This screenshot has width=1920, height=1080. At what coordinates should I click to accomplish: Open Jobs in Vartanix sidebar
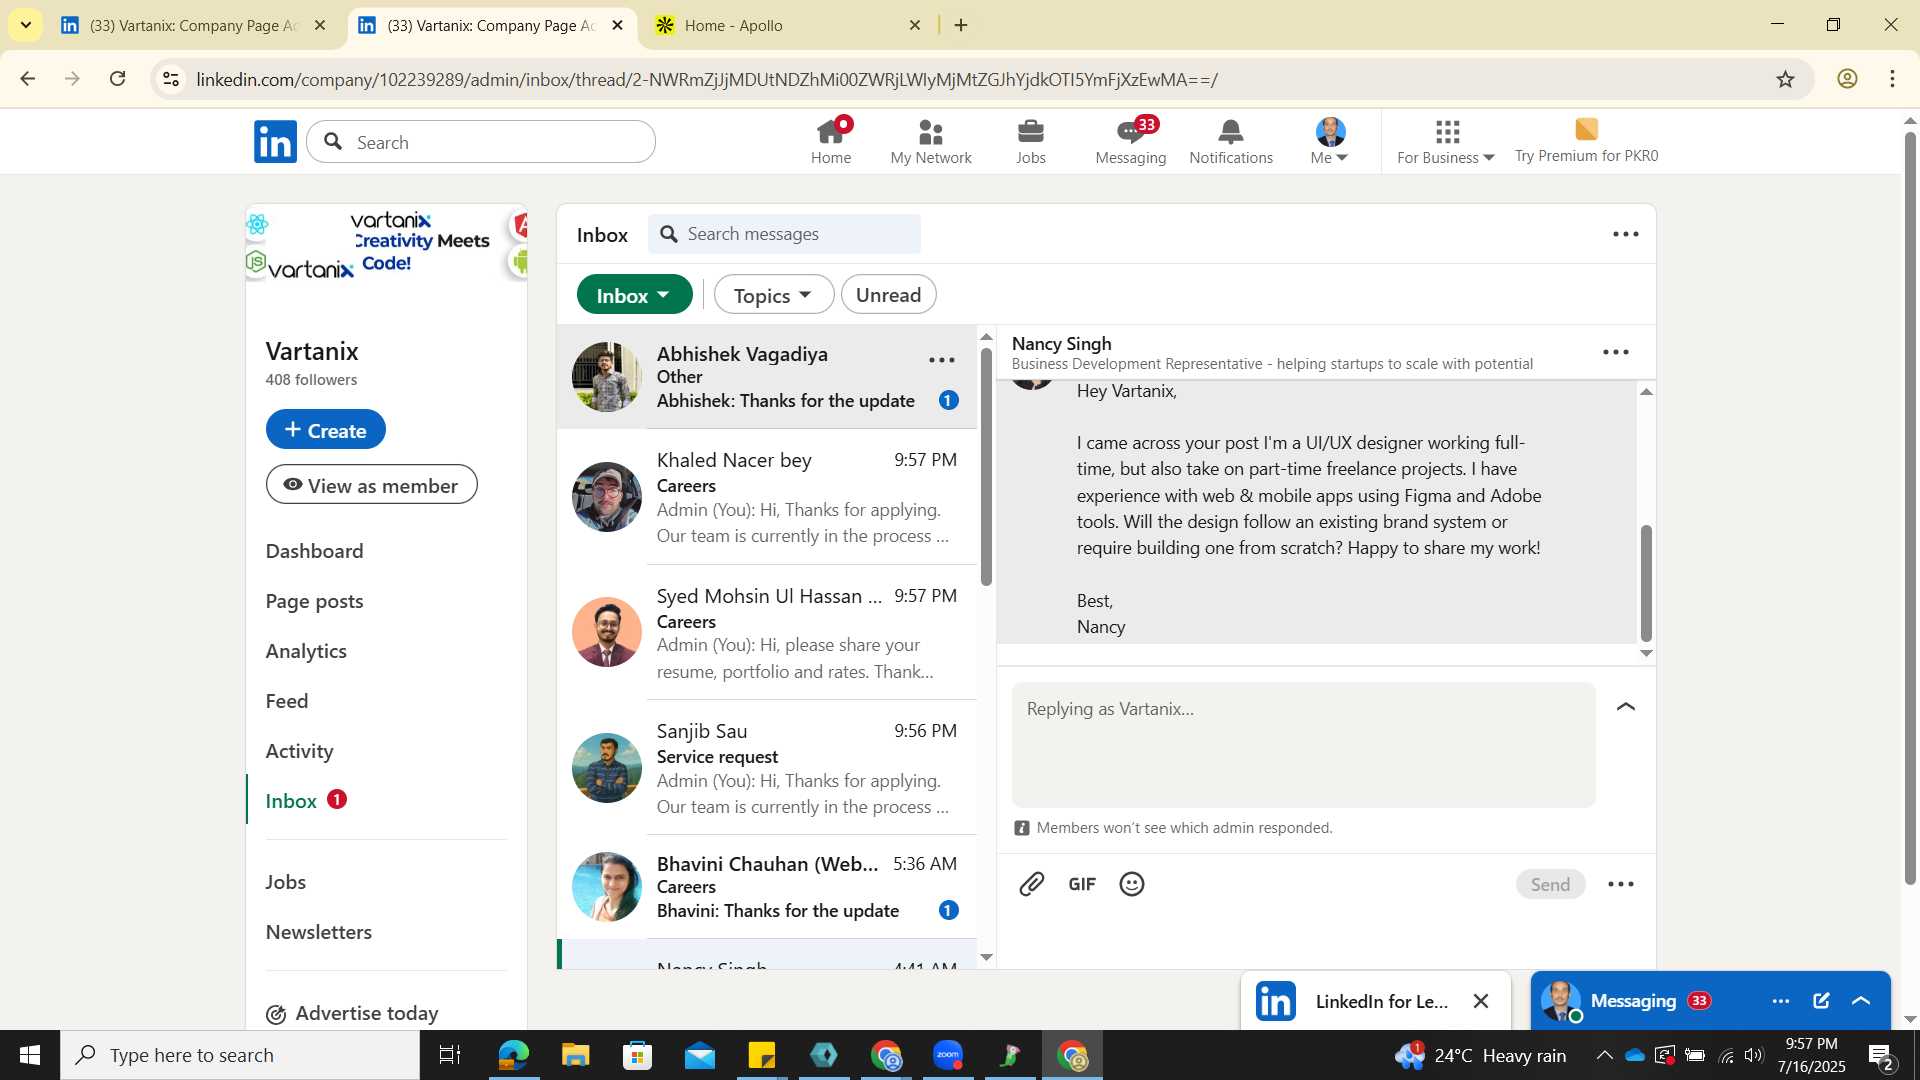click(286, 882)
